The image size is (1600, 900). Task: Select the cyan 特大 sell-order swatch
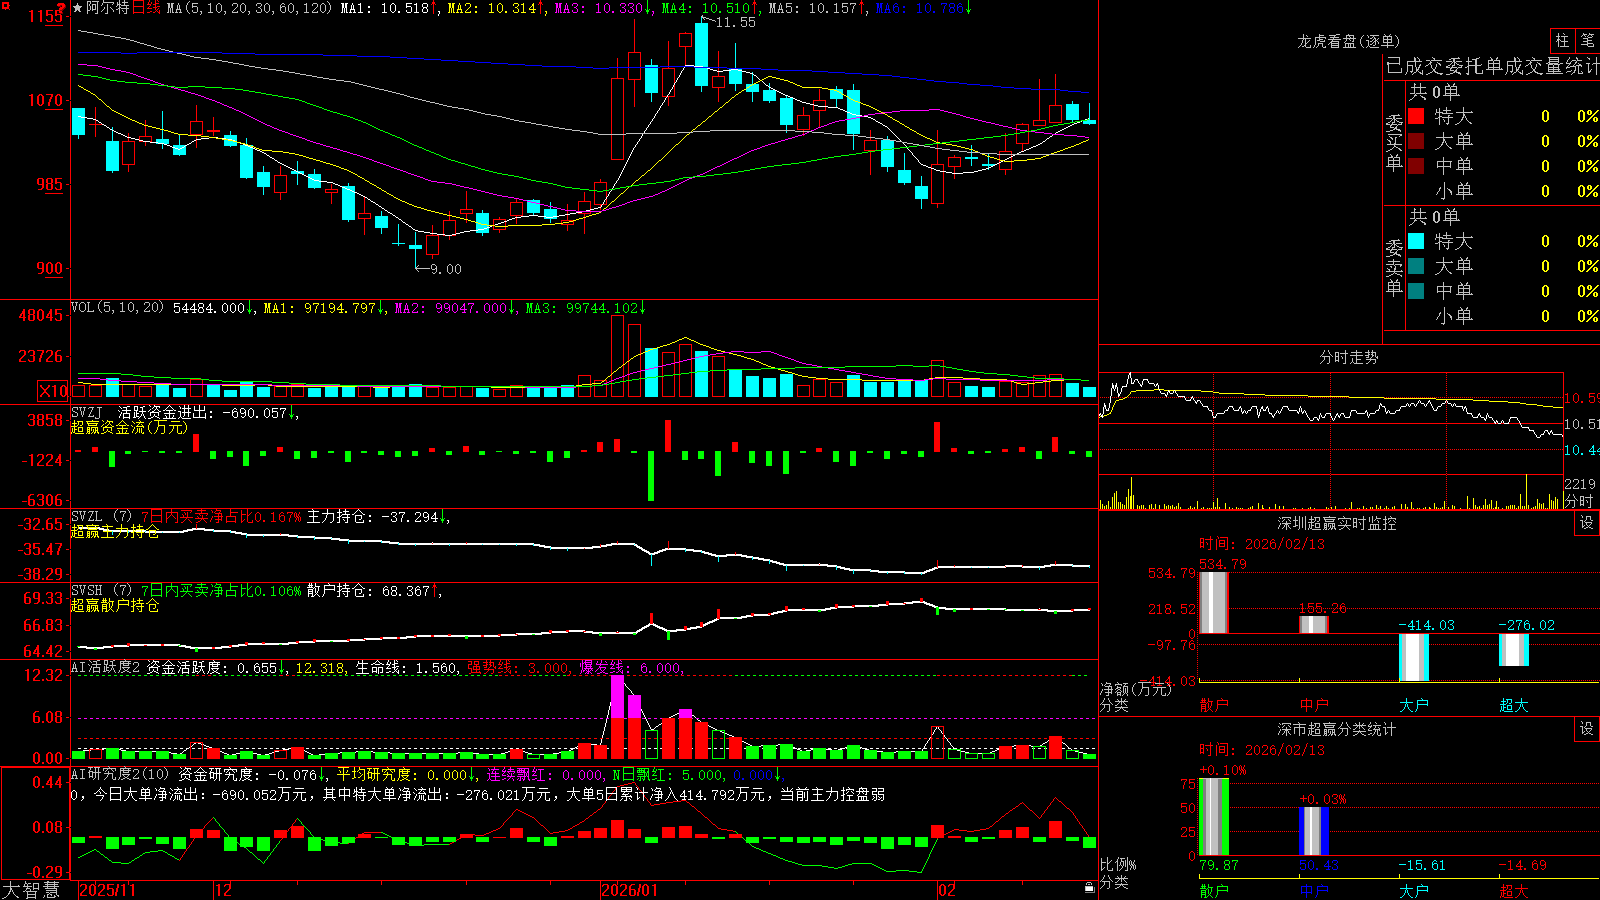pos(1416,241)
